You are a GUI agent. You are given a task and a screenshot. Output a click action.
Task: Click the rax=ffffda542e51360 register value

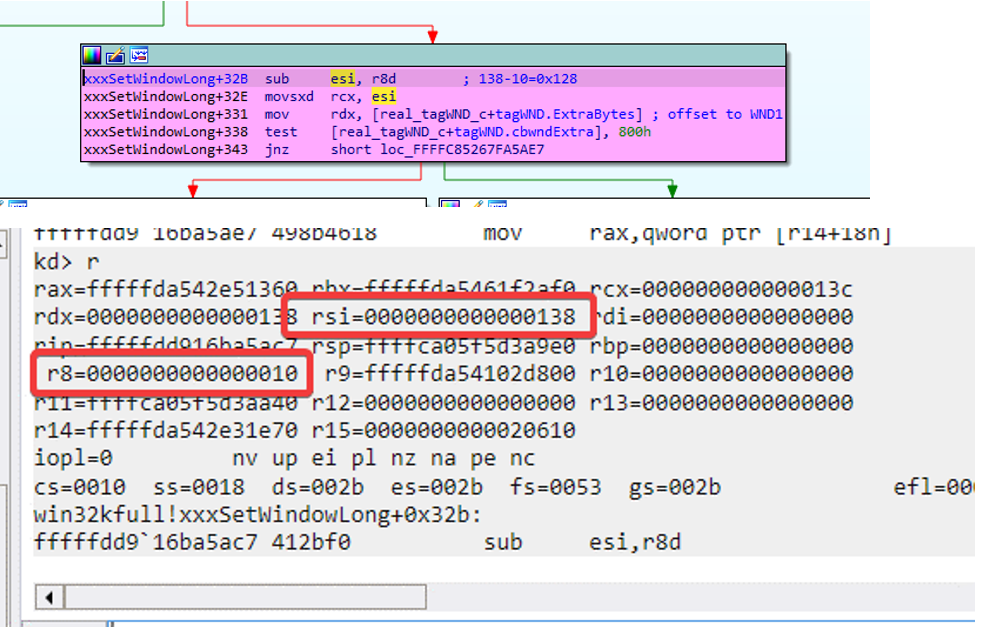tap(166, 289)
